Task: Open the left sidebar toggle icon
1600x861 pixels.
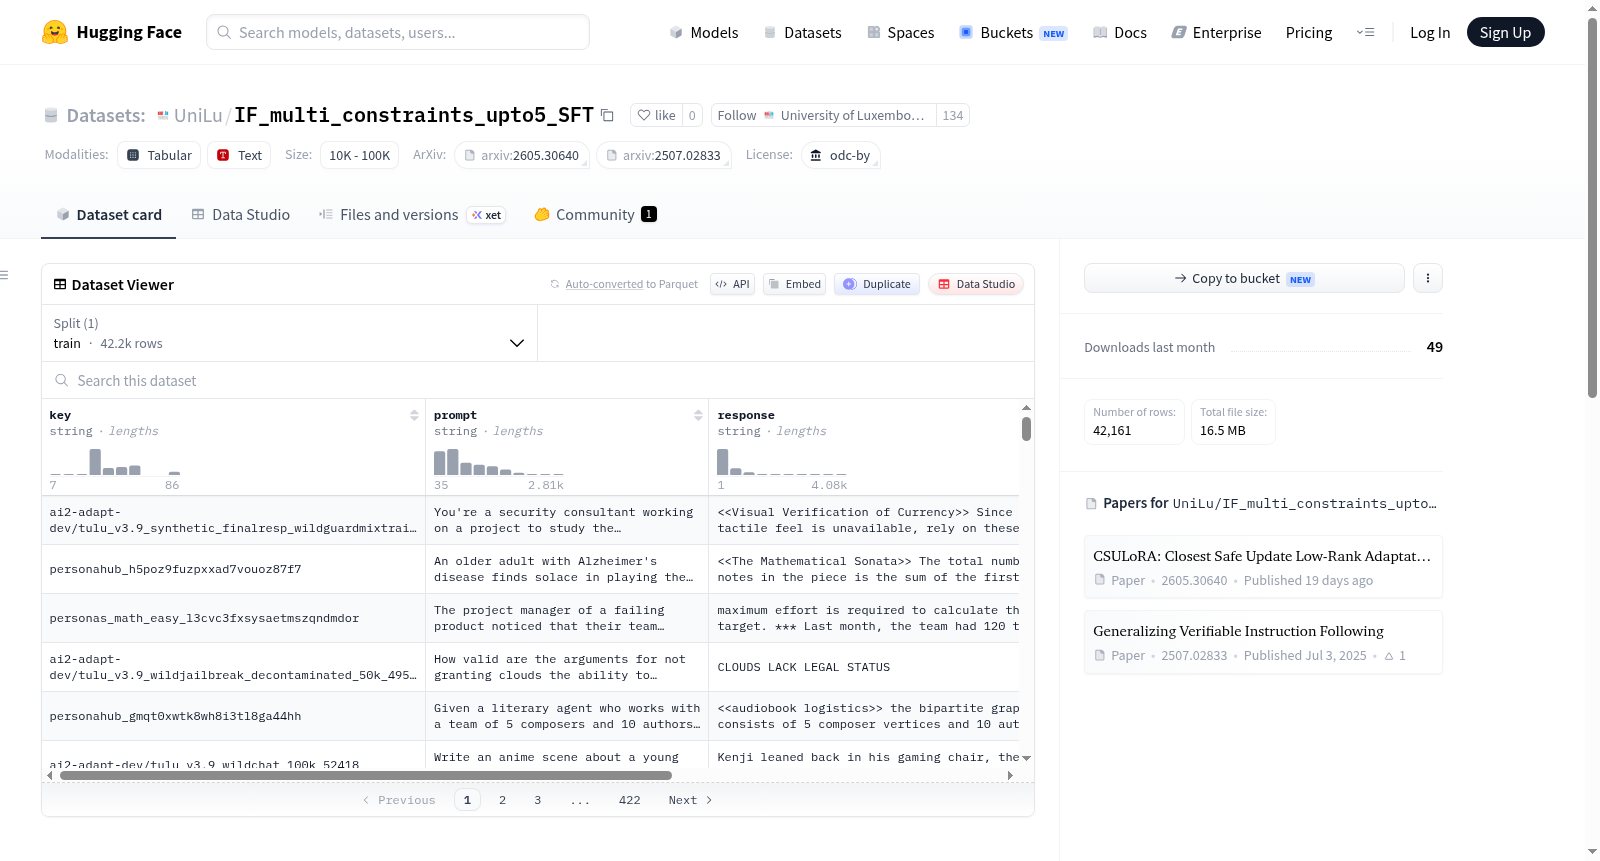Action: (4, 275)
